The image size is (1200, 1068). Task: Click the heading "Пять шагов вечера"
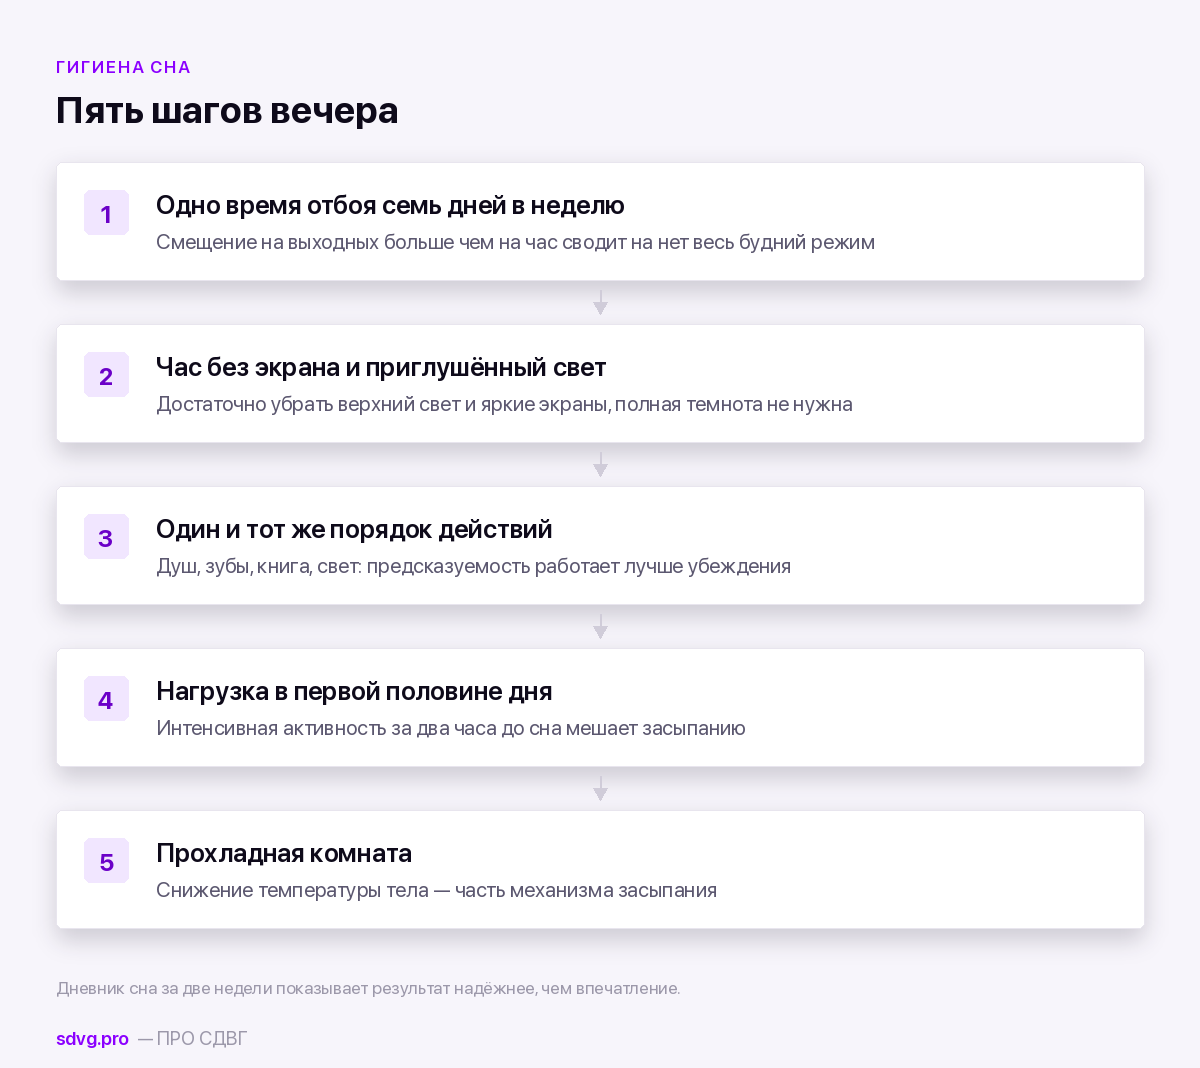point(227,110)
